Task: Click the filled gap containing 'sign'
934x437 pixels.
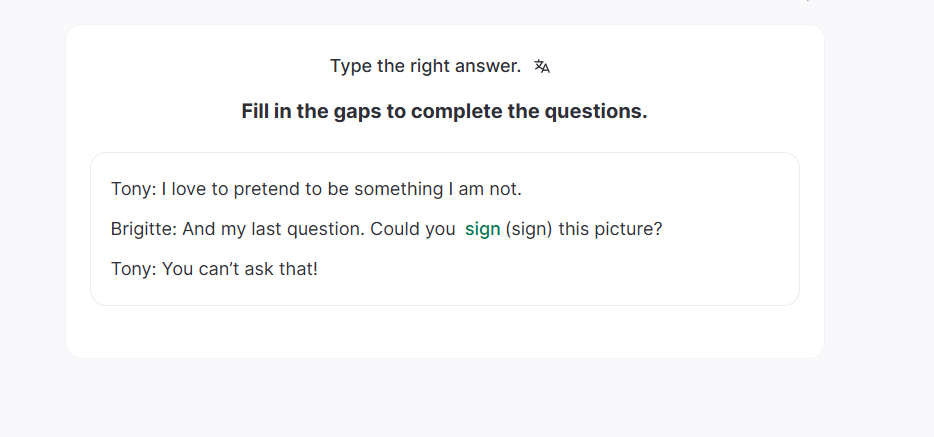Action: (482, 229)
